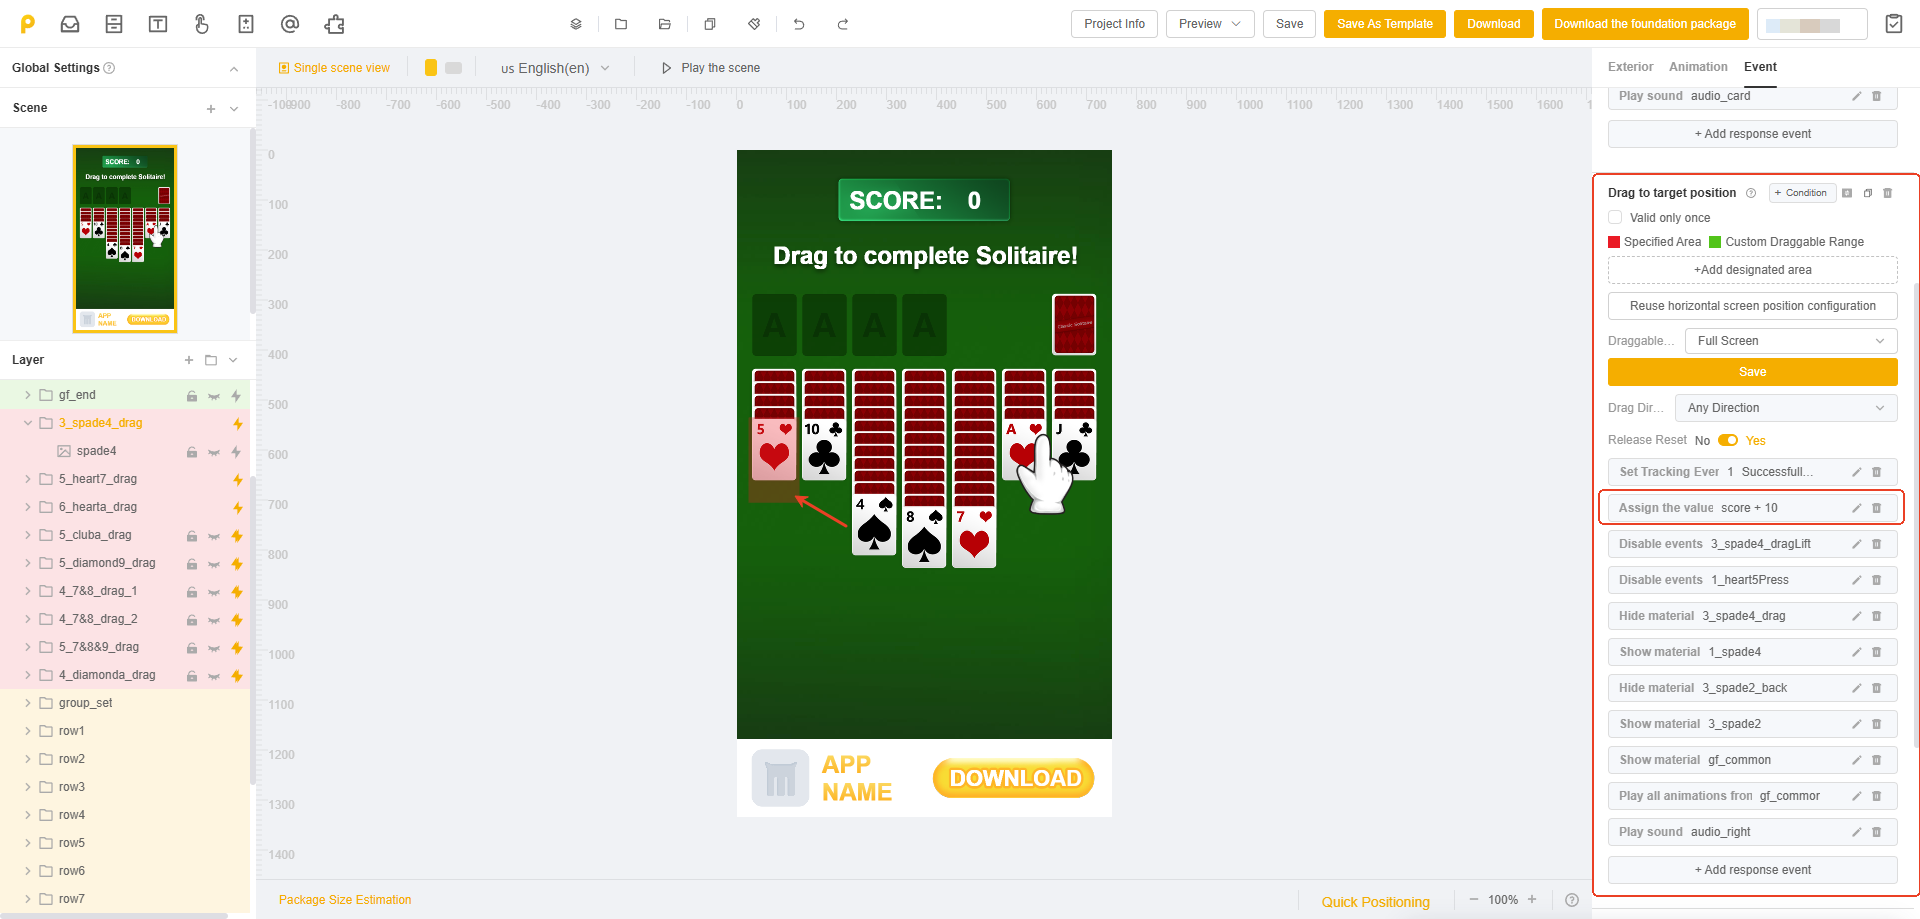
Task: Select the row4 layer
Action: (72, 815)
